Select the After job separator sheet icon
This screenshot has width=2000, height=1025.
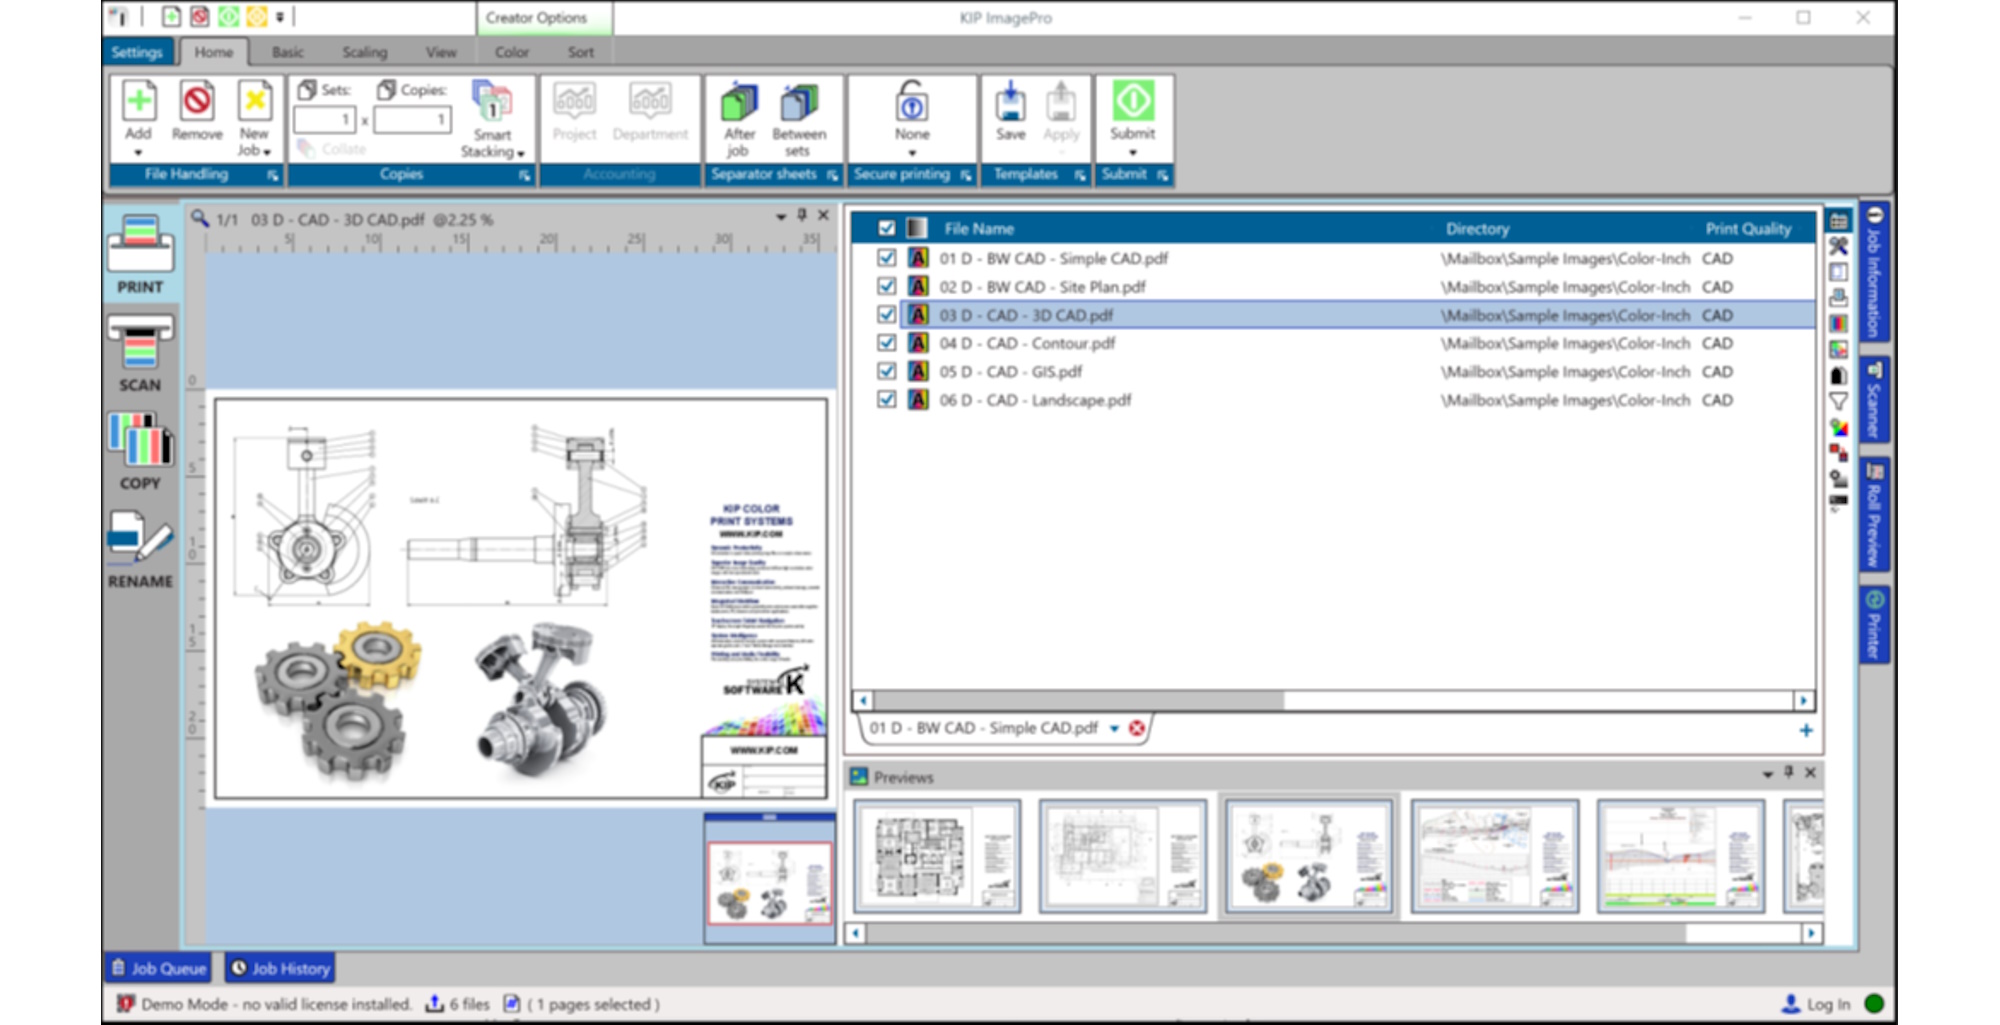click(x=739, y=103)
